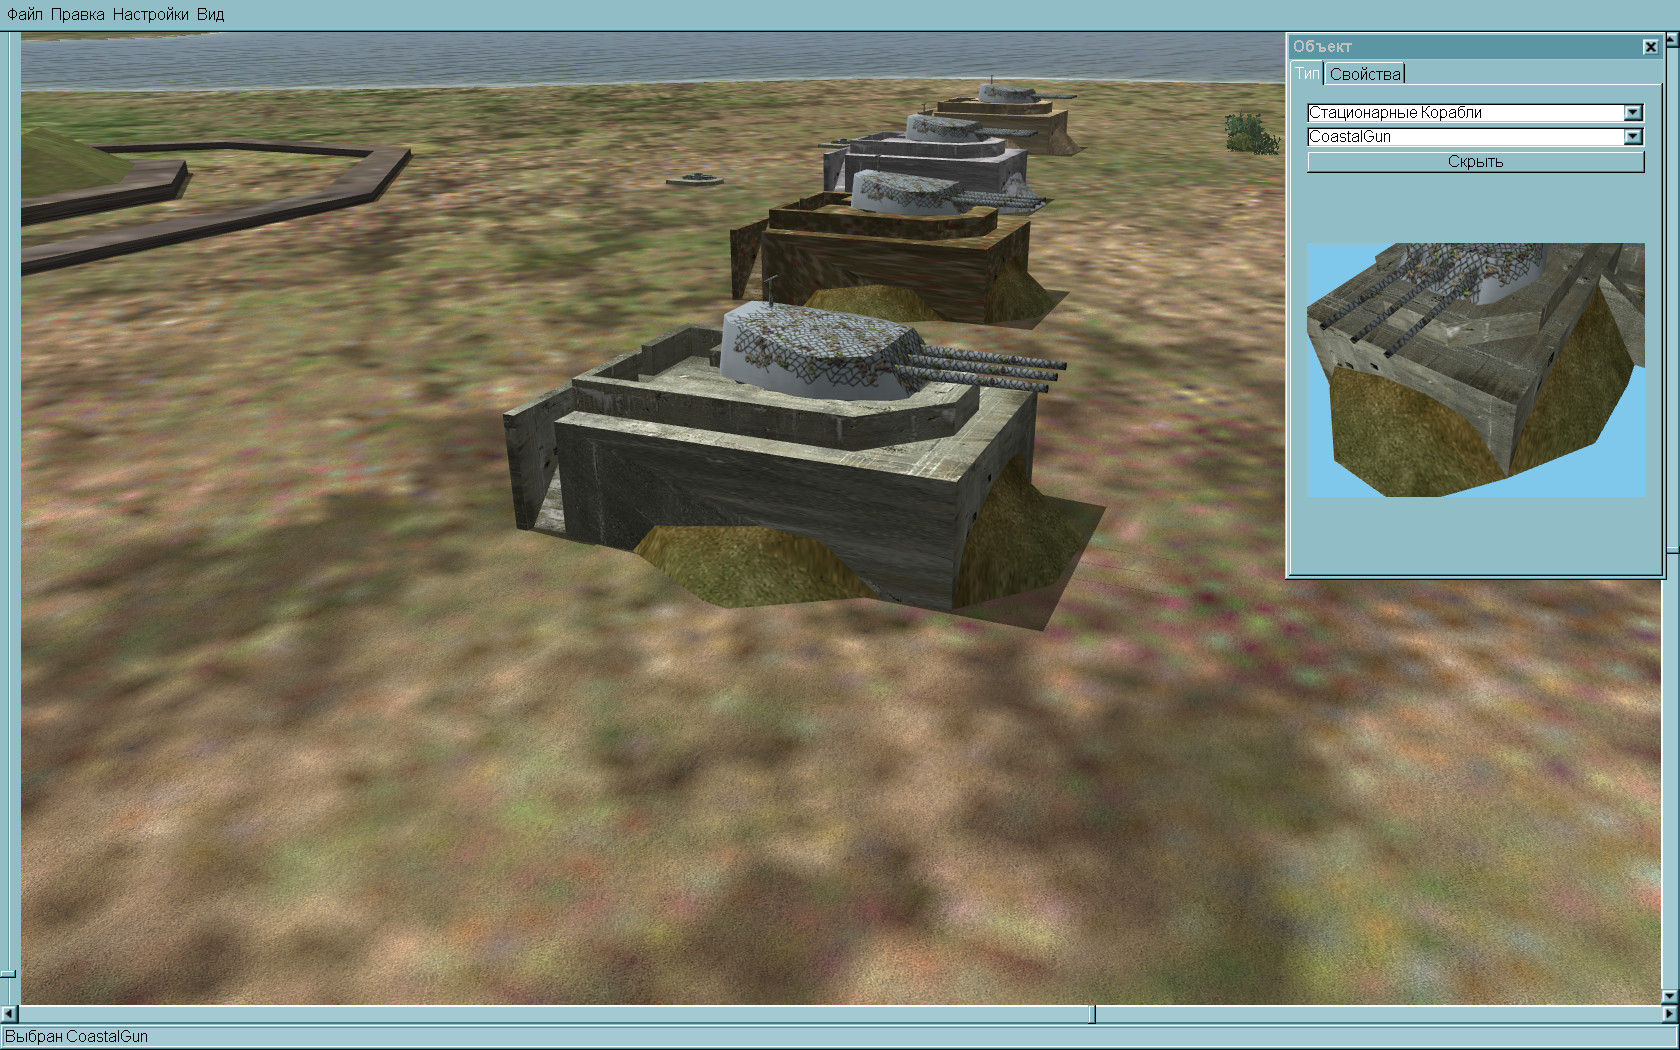Click the CoastalGun preview thumbnail

pos(1475,370)
